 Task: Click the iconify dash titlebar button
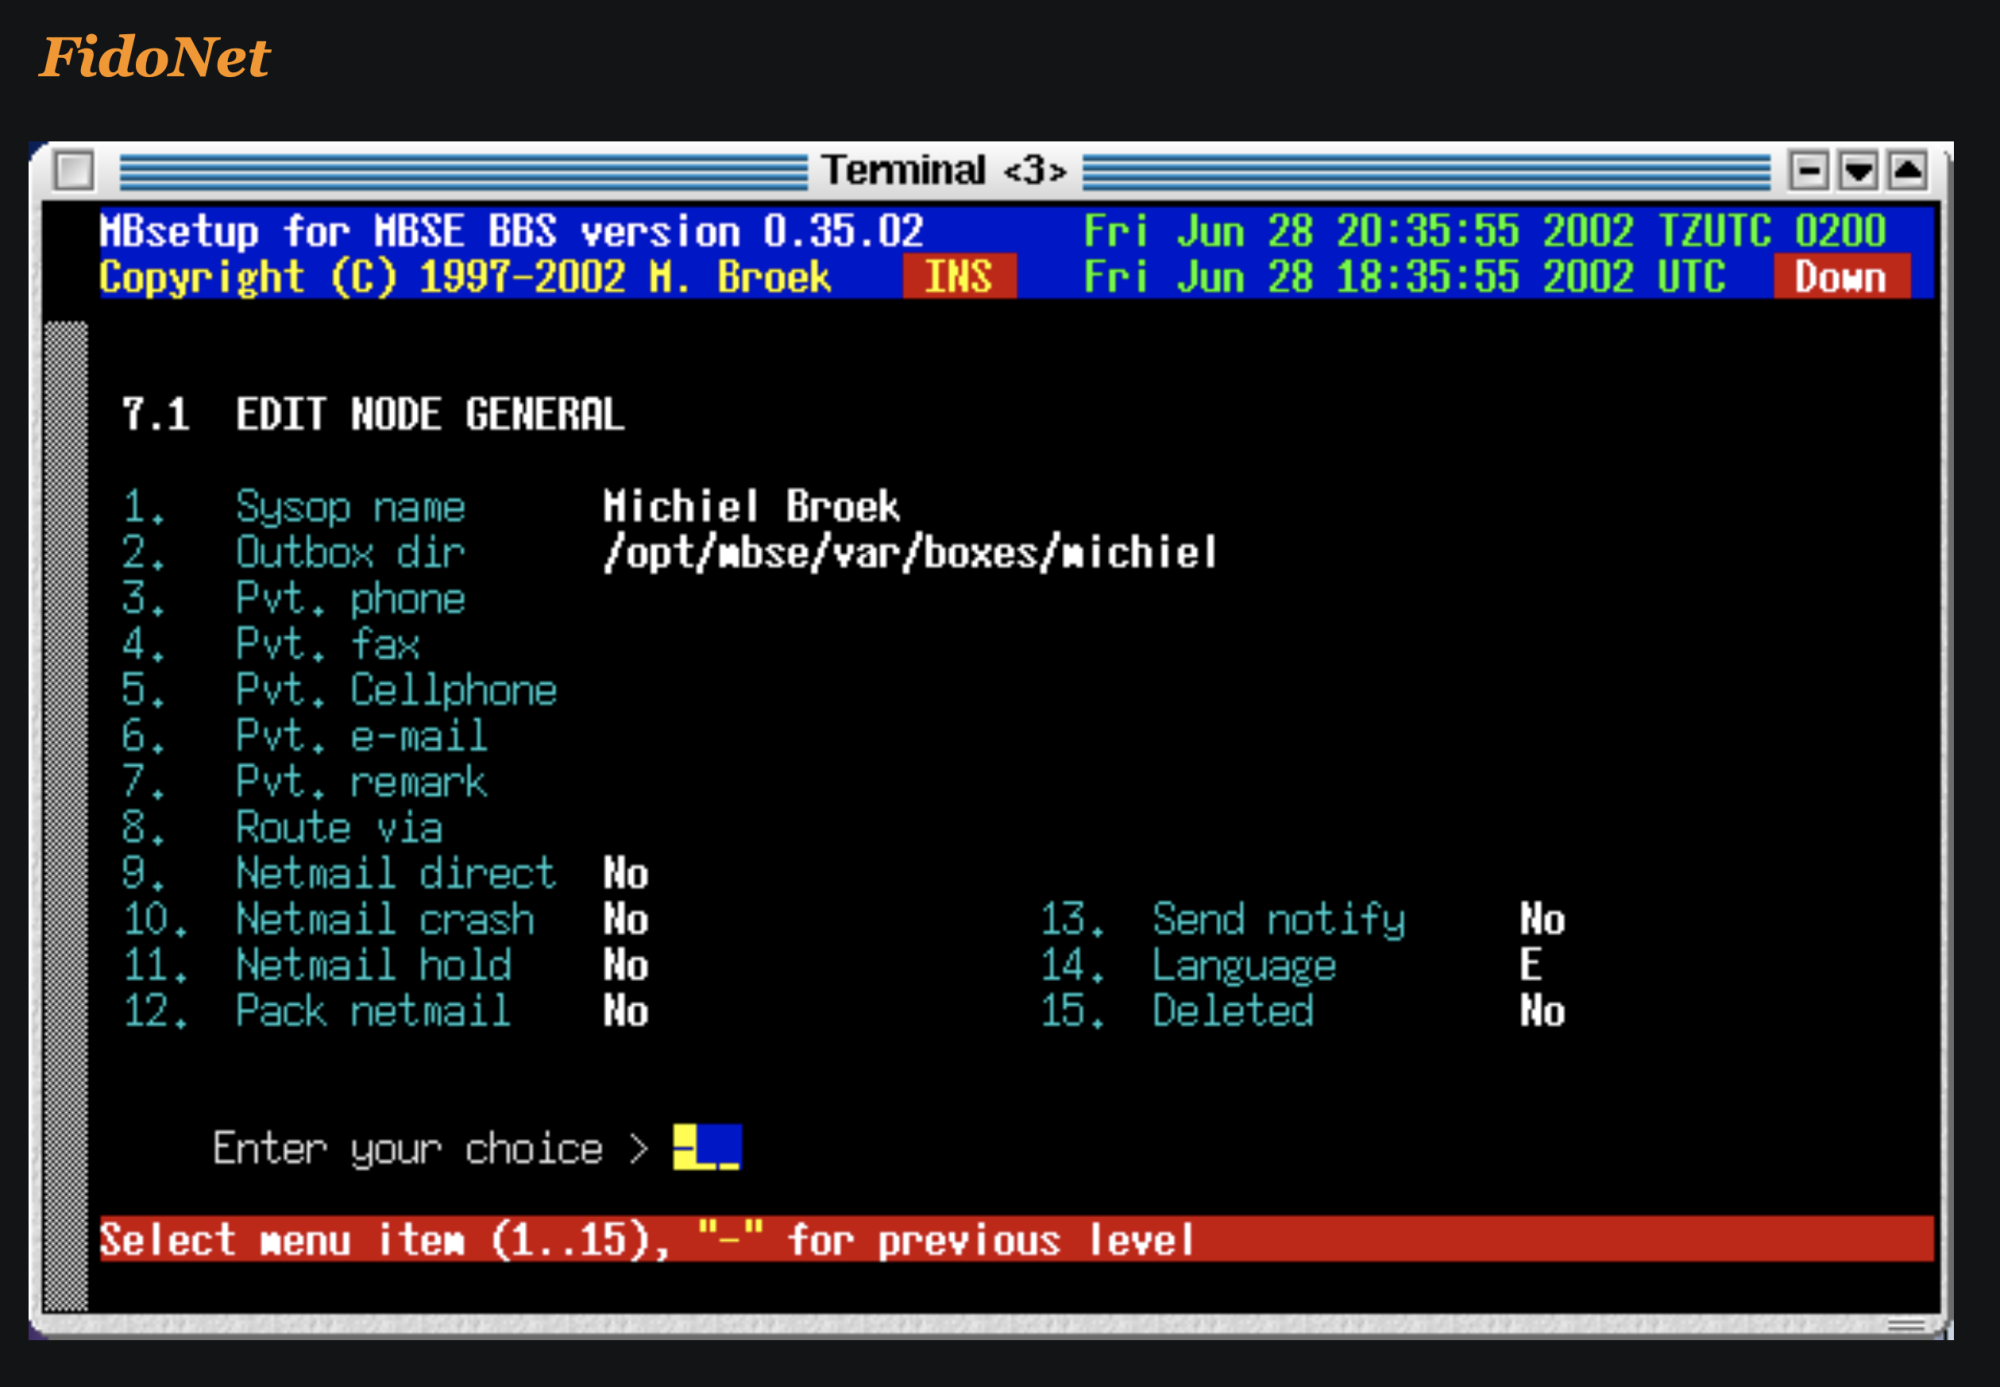1808,170
